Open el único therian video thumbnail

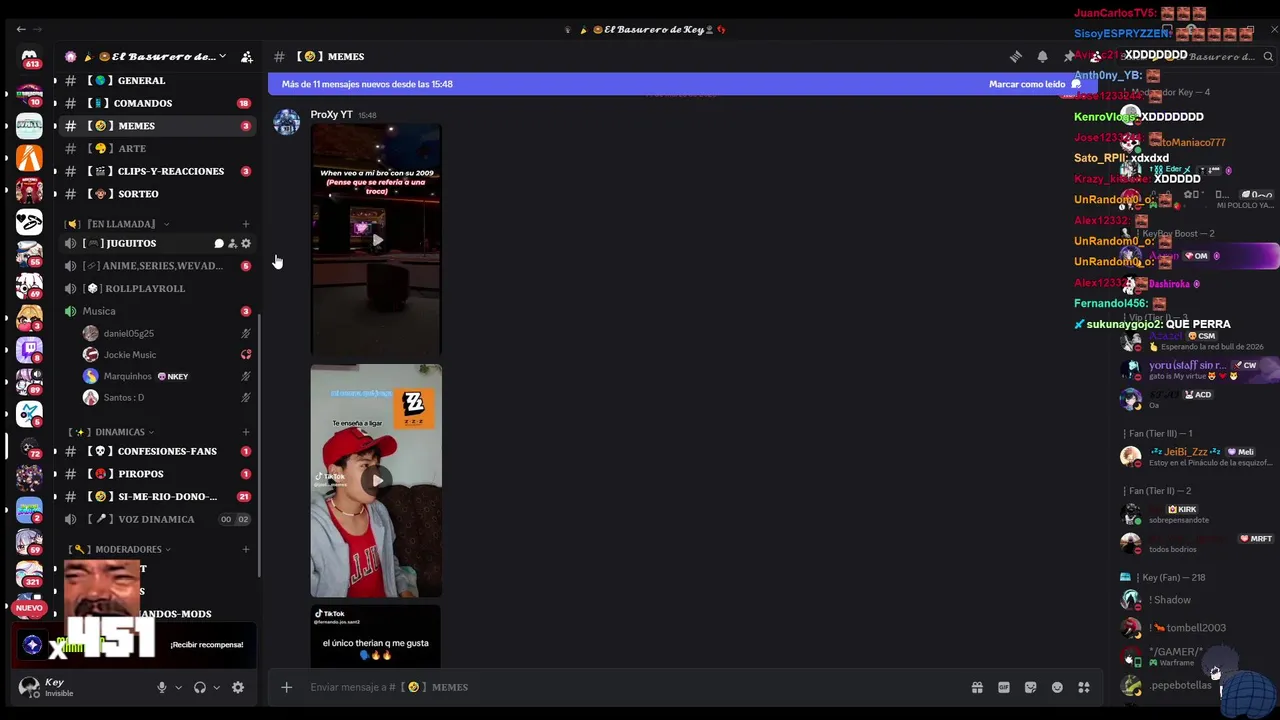click(x=376, y=636)
